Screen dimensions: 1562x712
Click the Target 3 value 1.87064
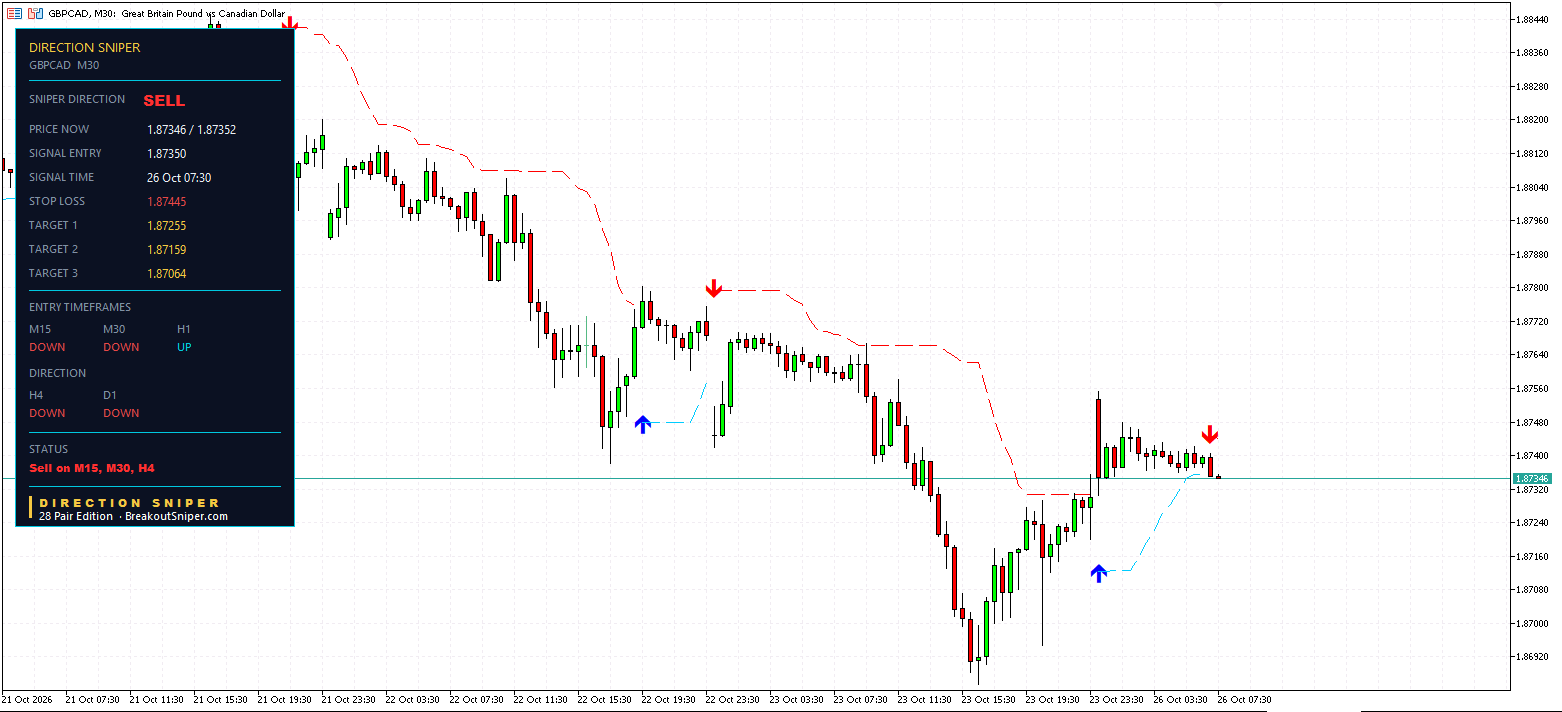(x=166, y=273)
